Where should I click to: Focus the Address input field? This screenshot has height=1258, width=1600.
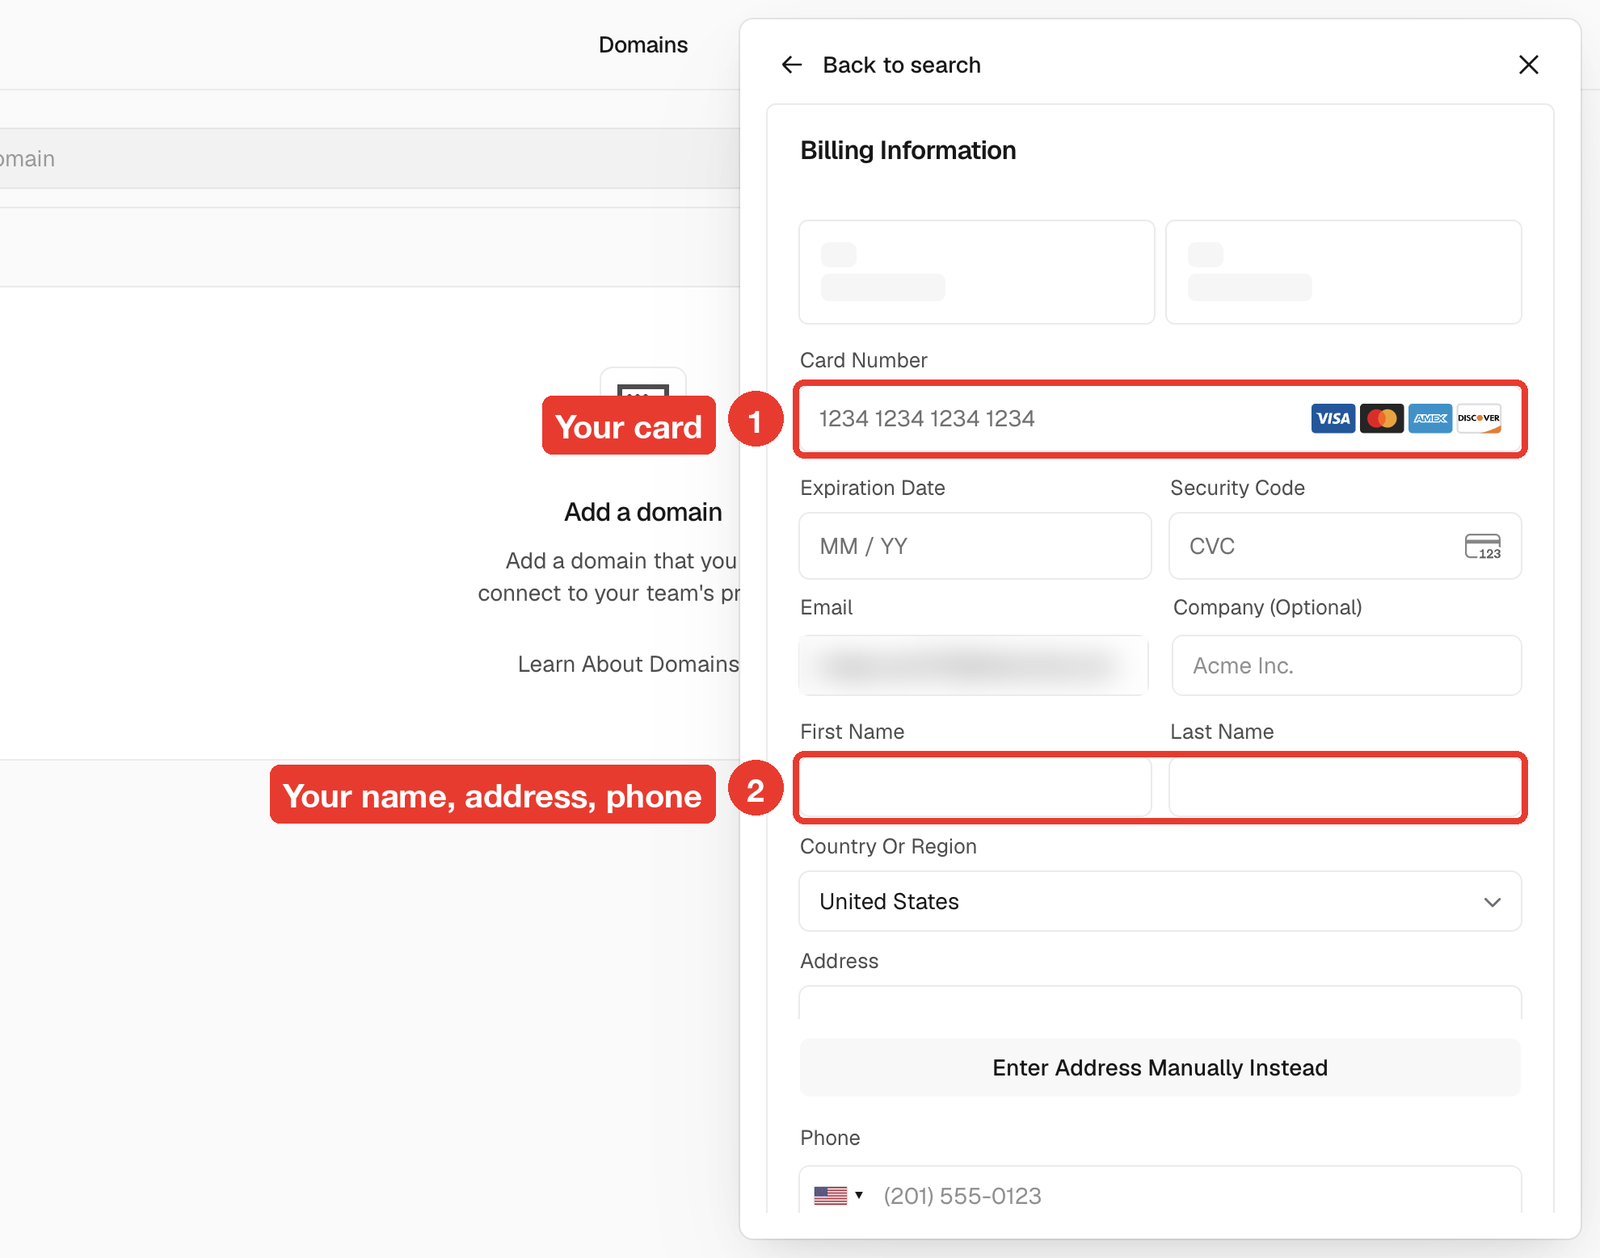click(x=1160, y=1003)
